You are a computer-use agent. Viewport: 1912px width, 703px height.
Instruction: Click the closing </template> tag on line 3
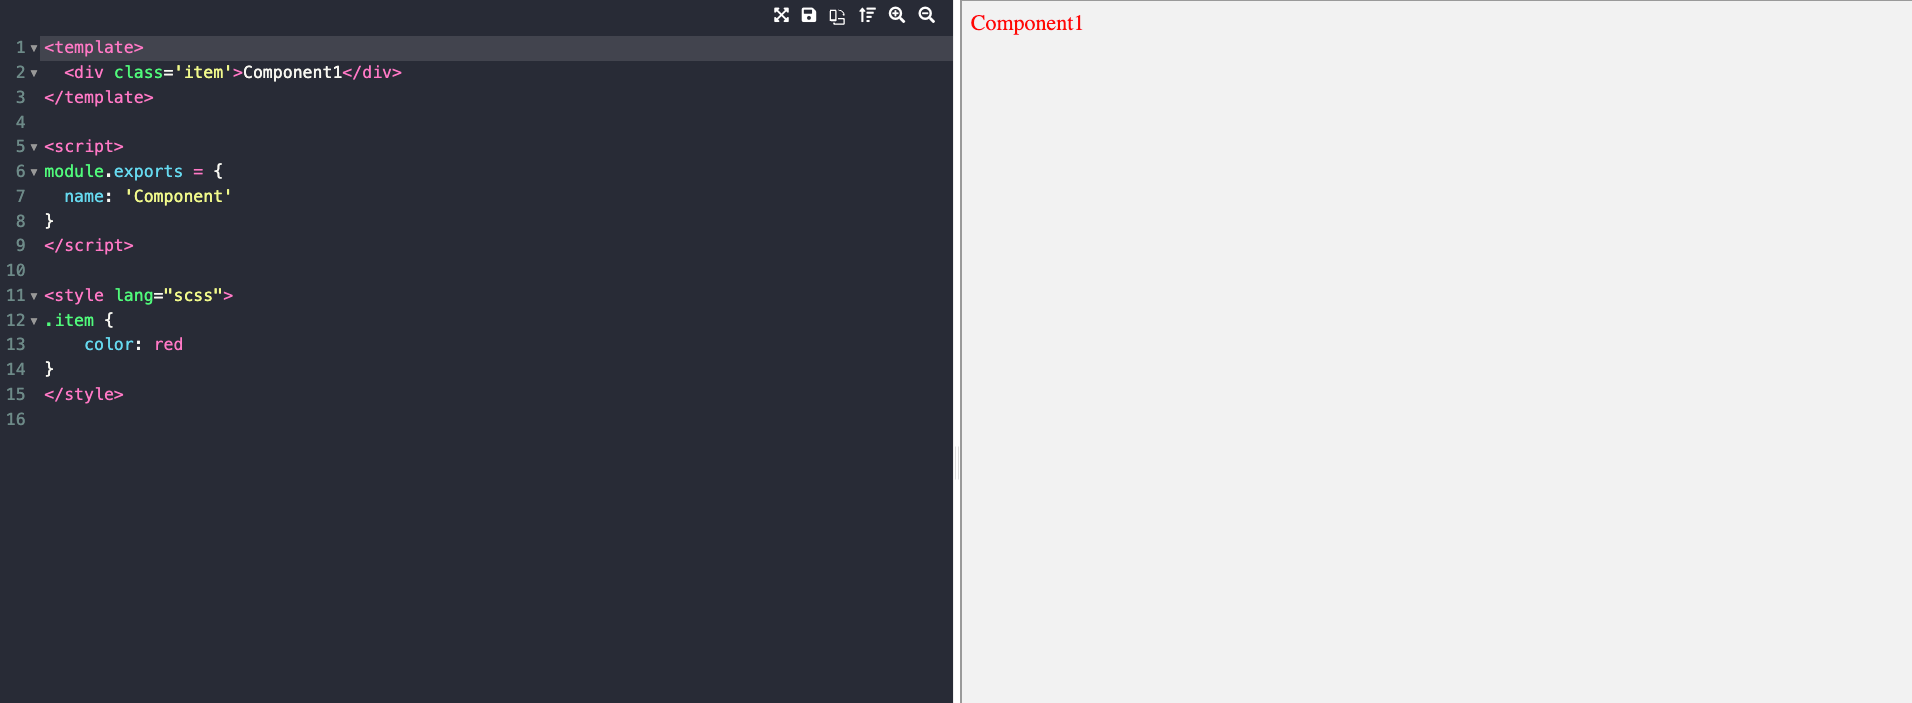(99, 97)
